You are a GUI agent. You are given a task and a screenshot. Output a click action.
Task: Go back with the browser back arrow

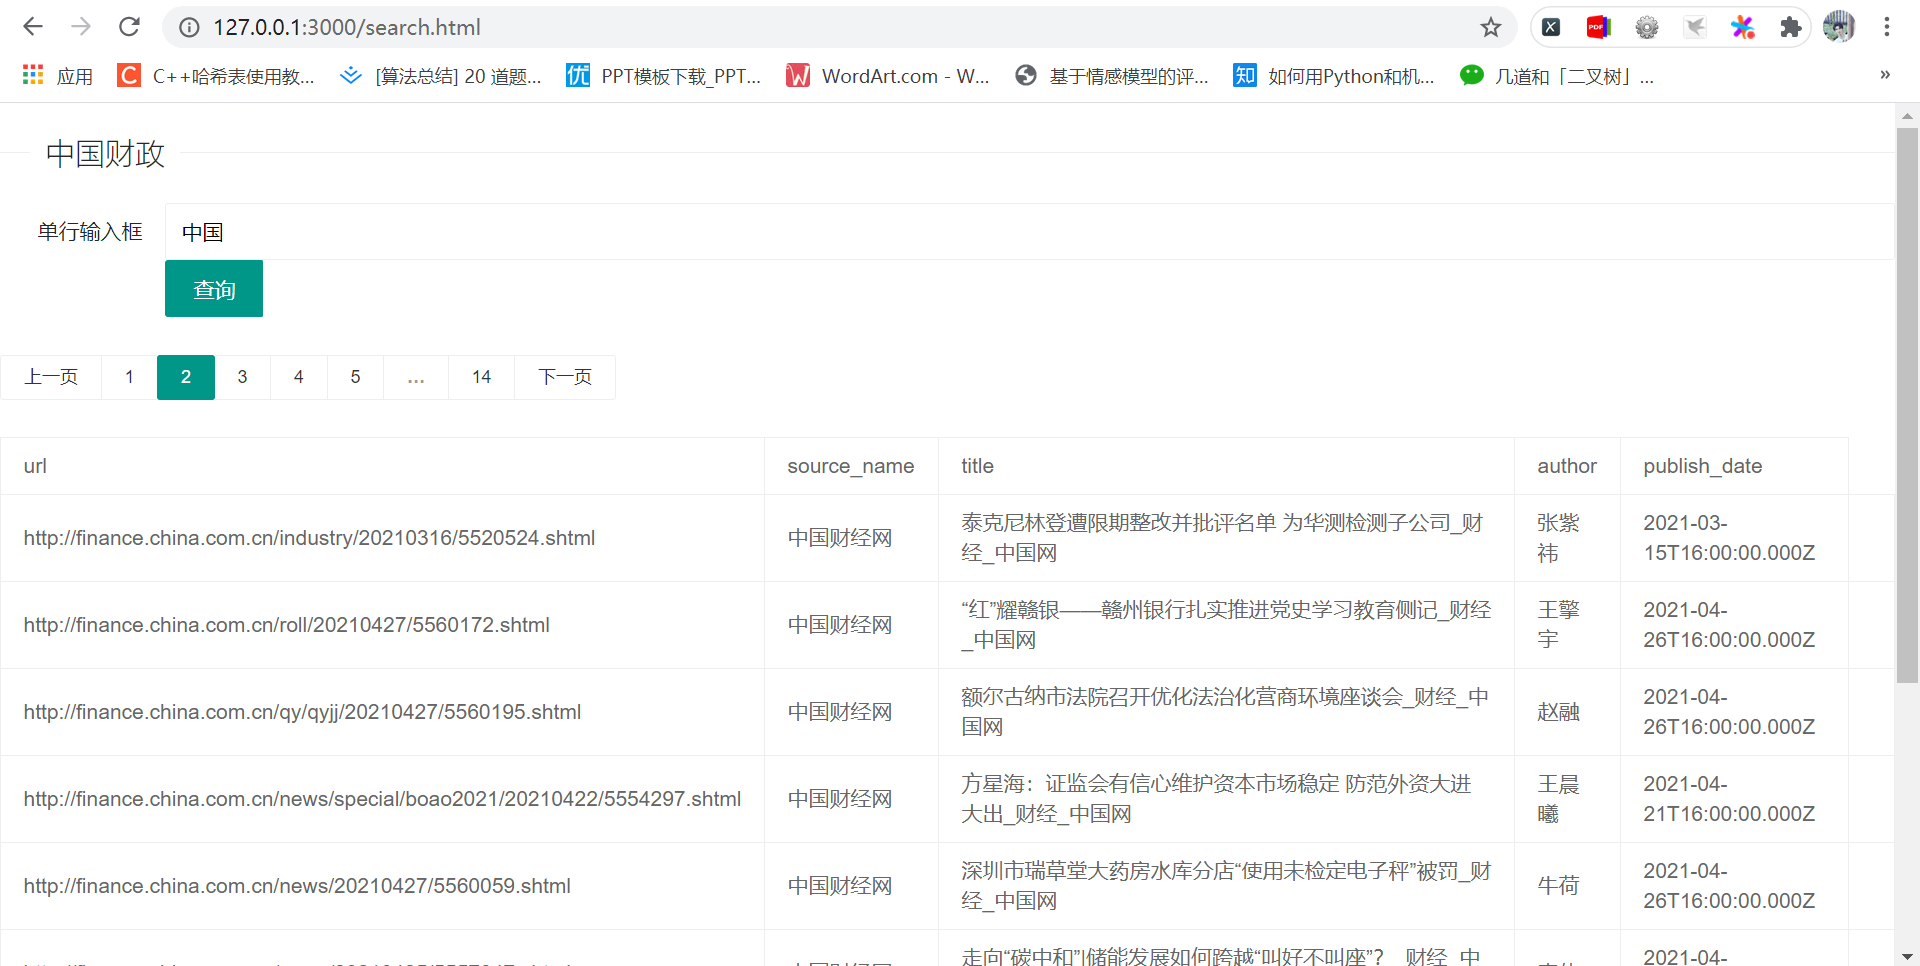(x=33, y=27)
